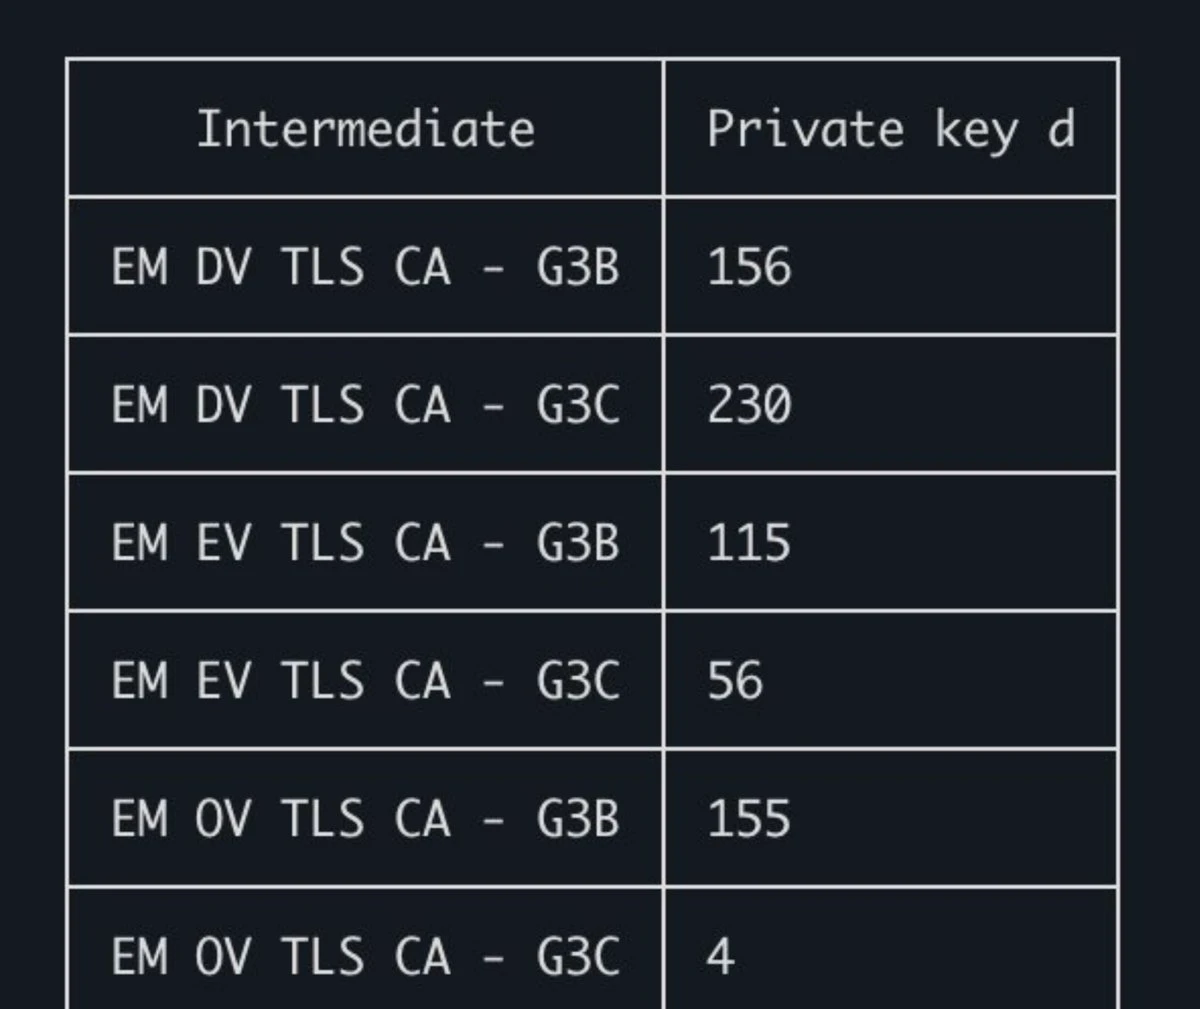
Task: Select the EM DV TLS CA - G3B cell
Action: (365, 266)
